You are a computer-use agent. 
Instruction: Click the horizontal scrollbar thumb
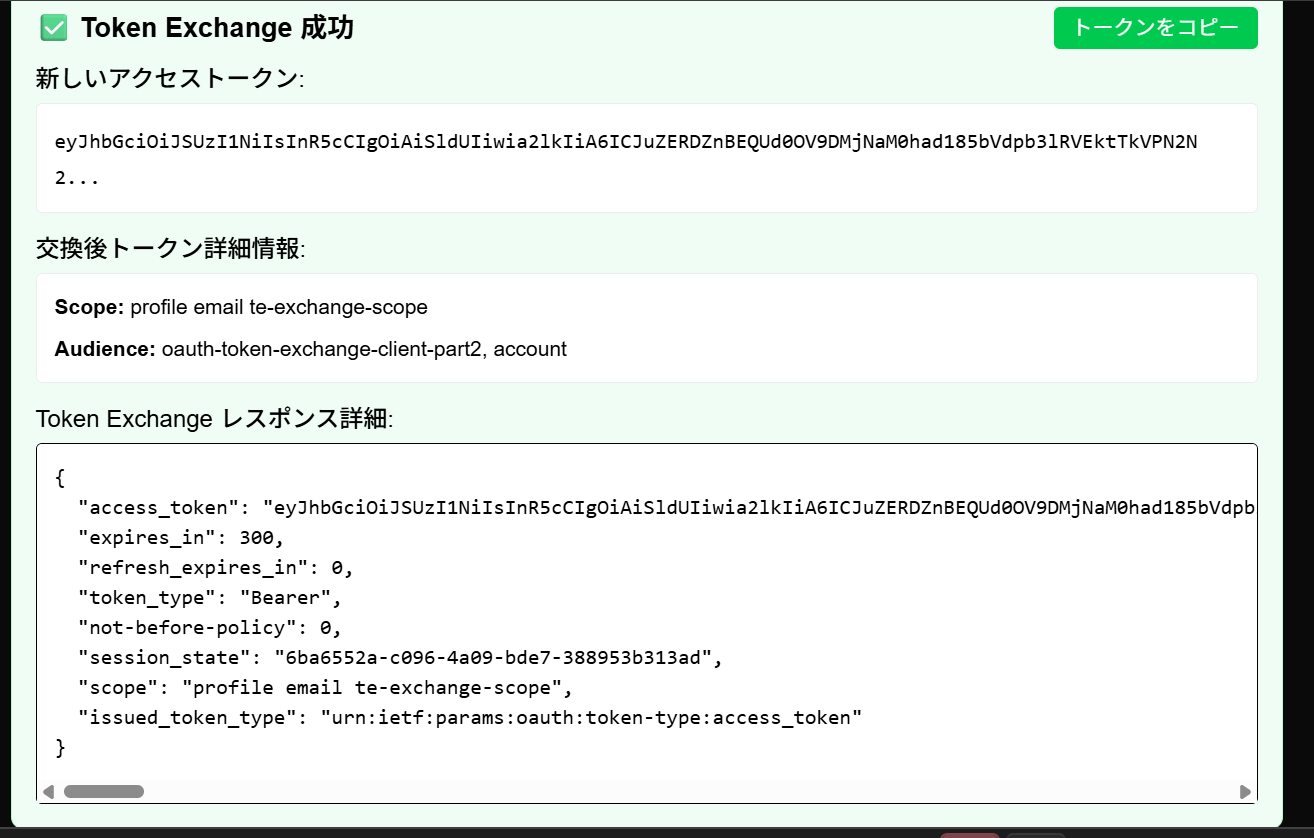point(103,792)
